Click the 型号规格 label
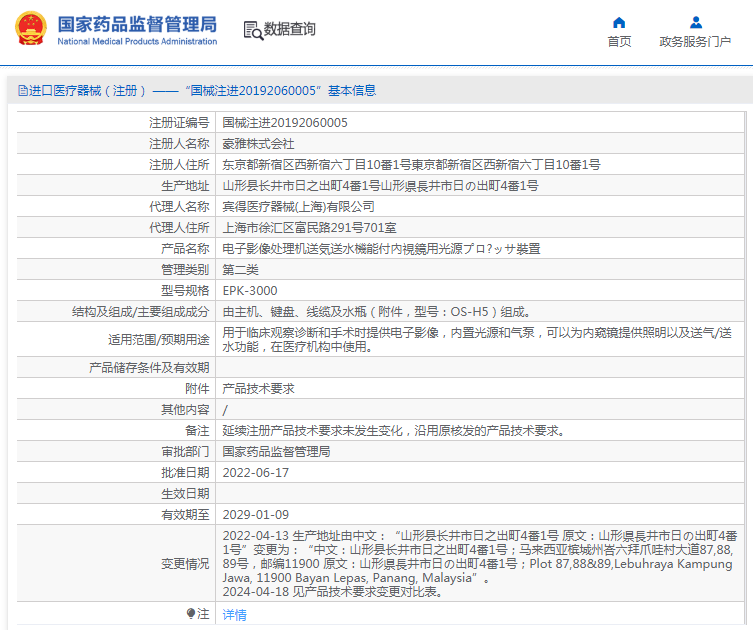The image size is (753, 630). pos(185,291)
